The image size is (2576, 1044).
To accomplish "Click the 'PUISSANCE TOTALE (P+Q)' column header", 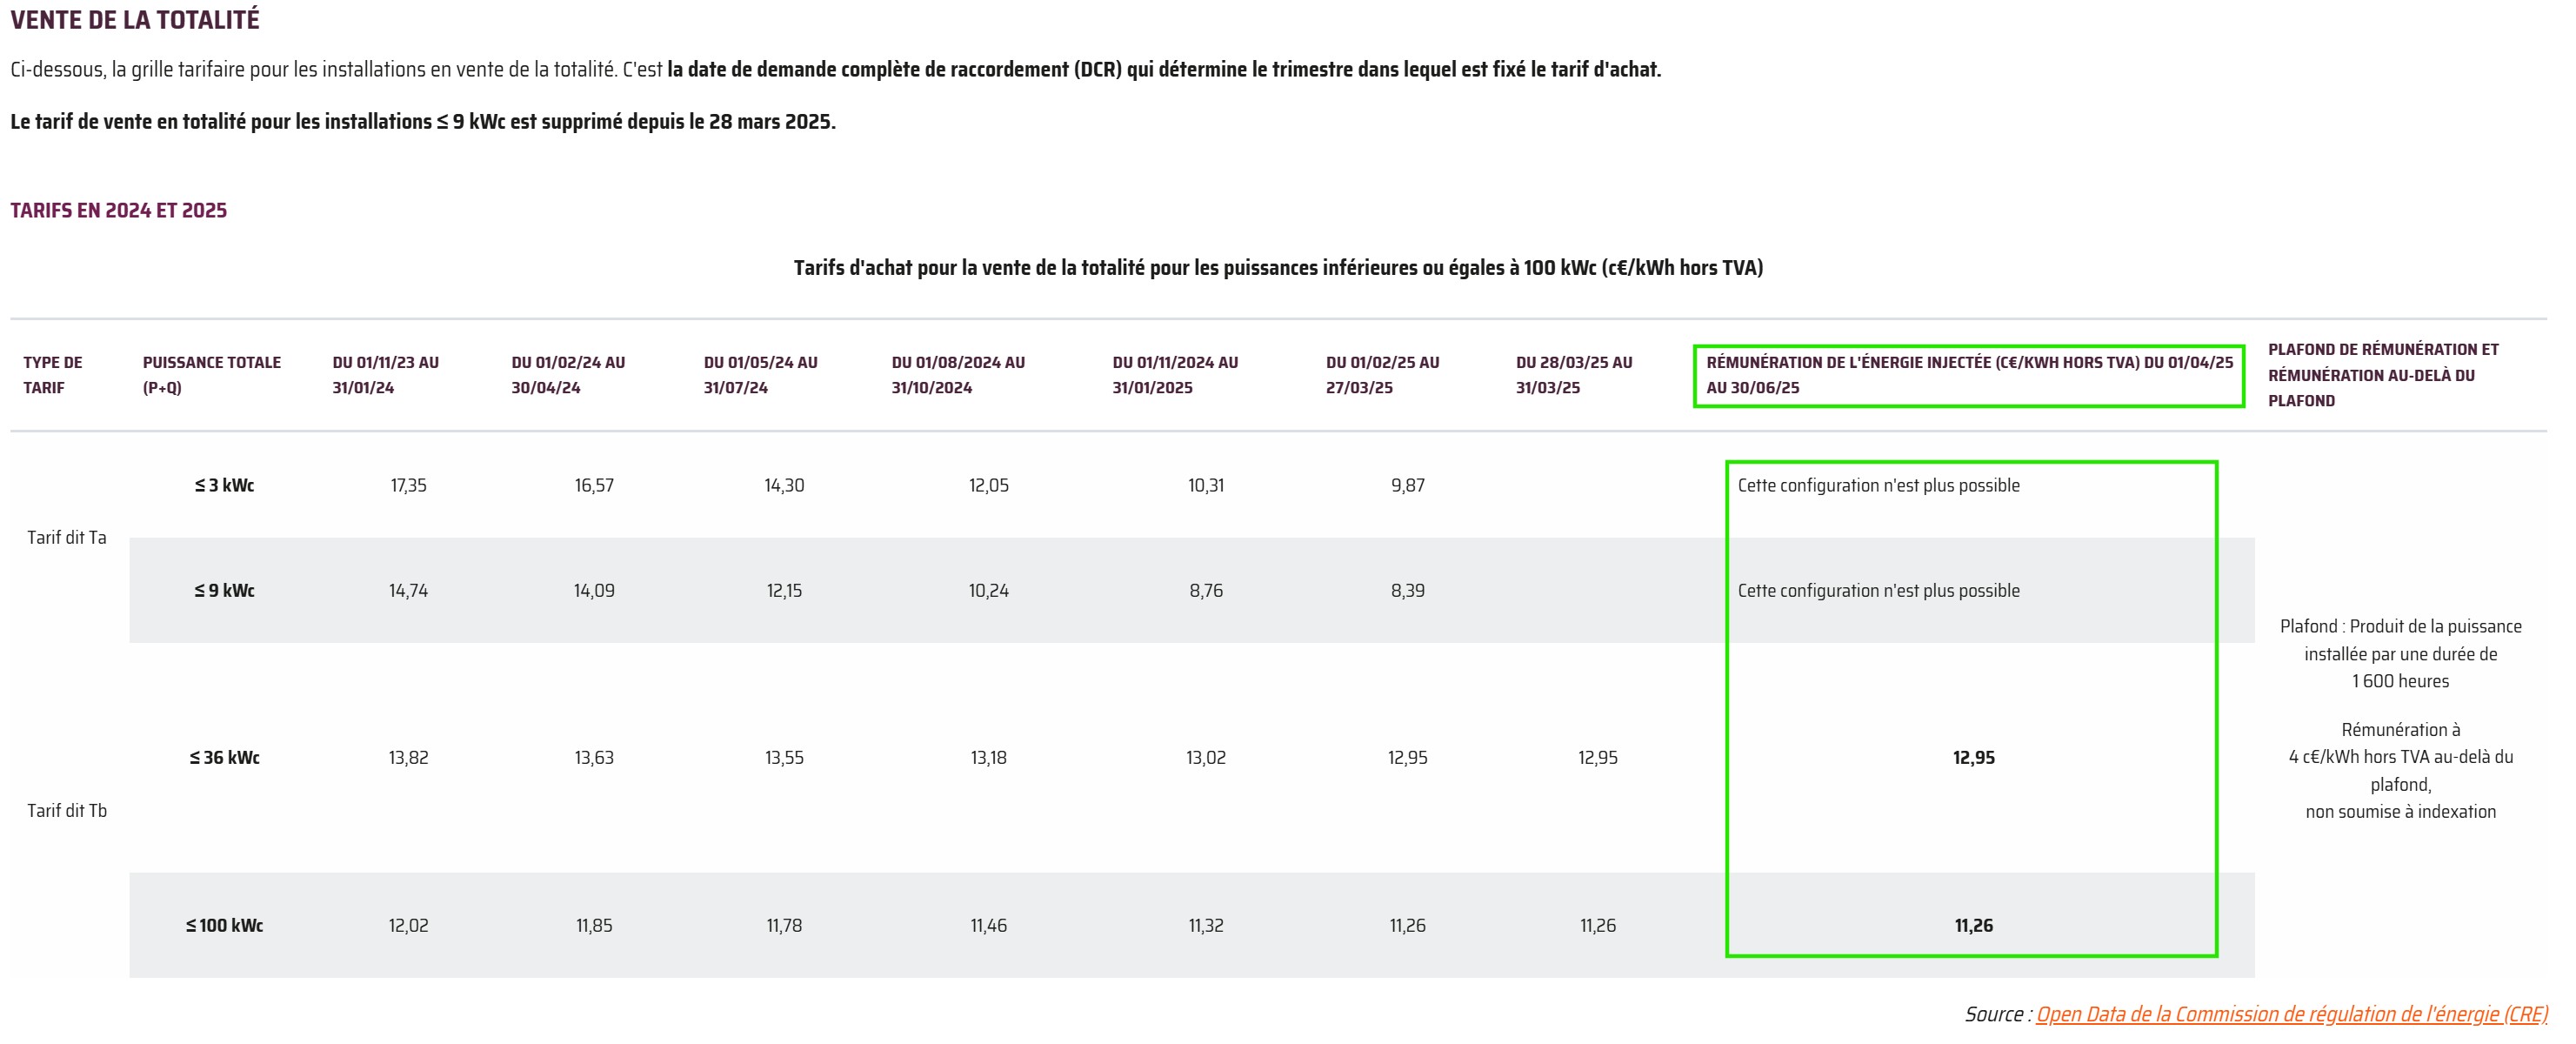I will pos(212,375).
